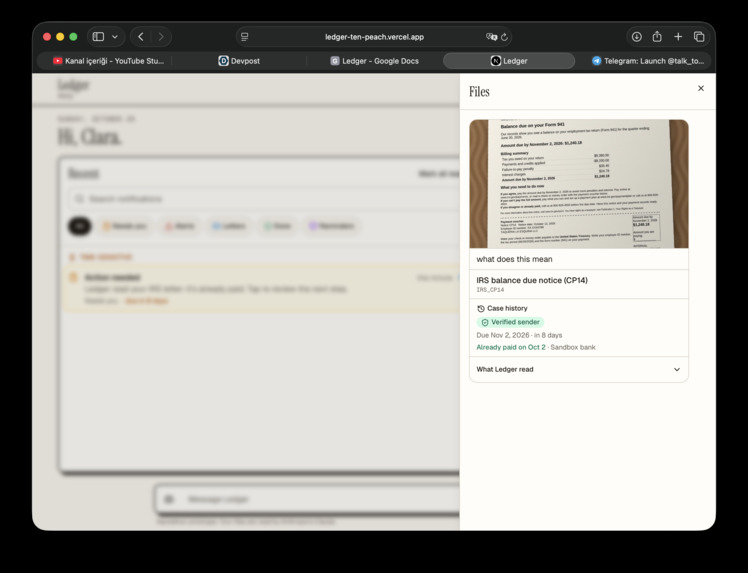This screenshot has height=573, width=748.
Task: Click the yellow minimize window button
Action: point(60,37)
